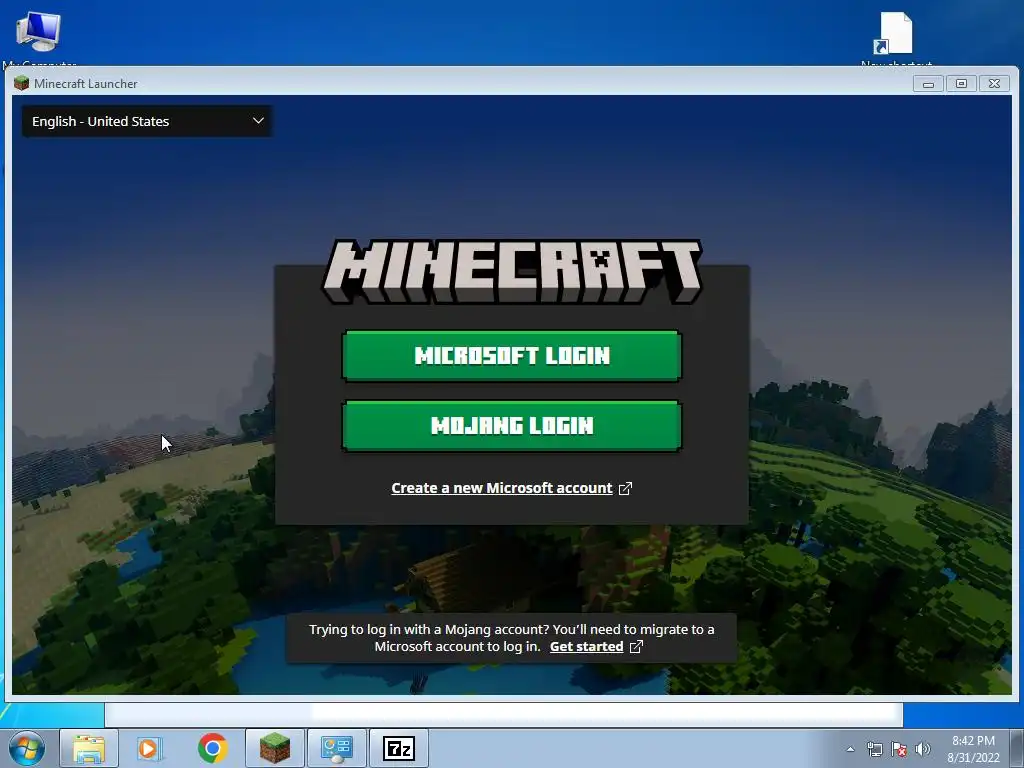The height and width of the screenshot is (768, 1024).
Task: Open the Action Center flag icon
Action: (x=899, y=749)
